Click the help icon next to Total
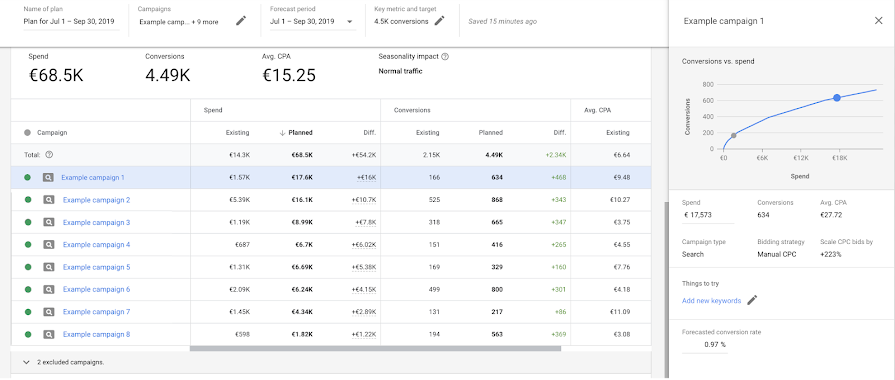Viewport: 895px width, 380px height. coord(49,155)
